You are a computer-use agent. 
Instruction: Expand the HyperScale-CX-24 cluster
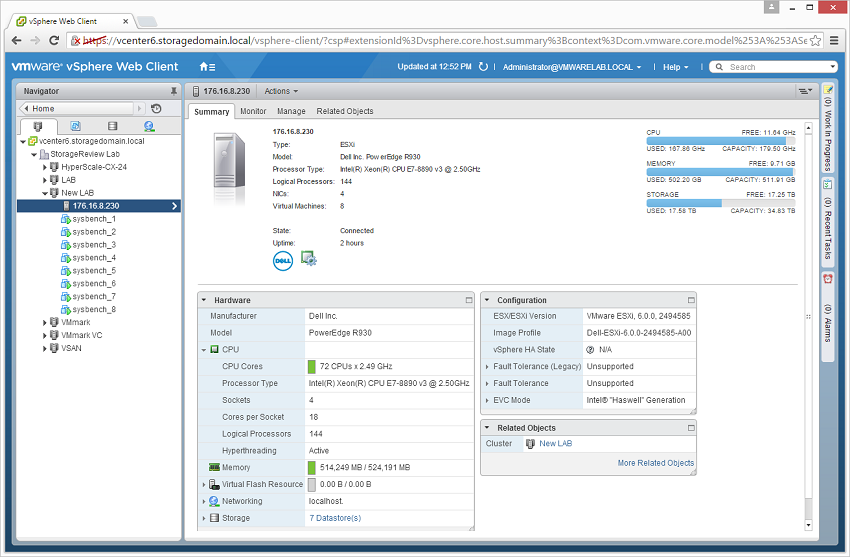pos(45,167)
